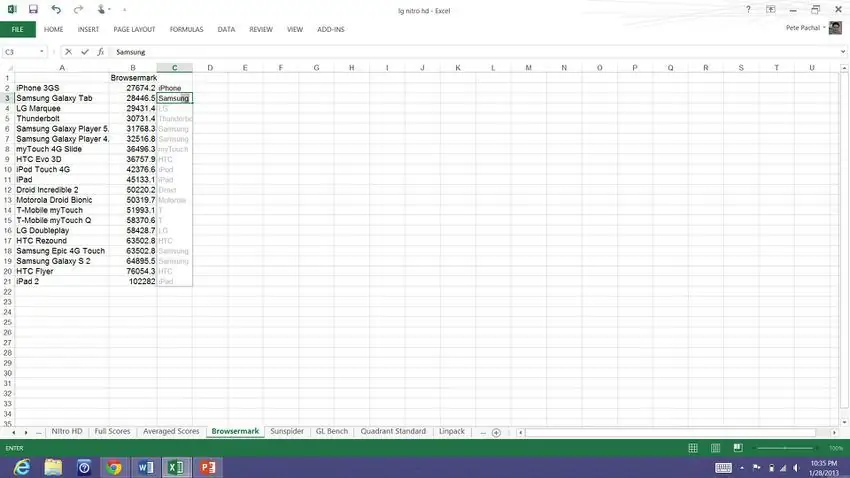
Task: Click the volume speaker icon
Action: (796, 468)
